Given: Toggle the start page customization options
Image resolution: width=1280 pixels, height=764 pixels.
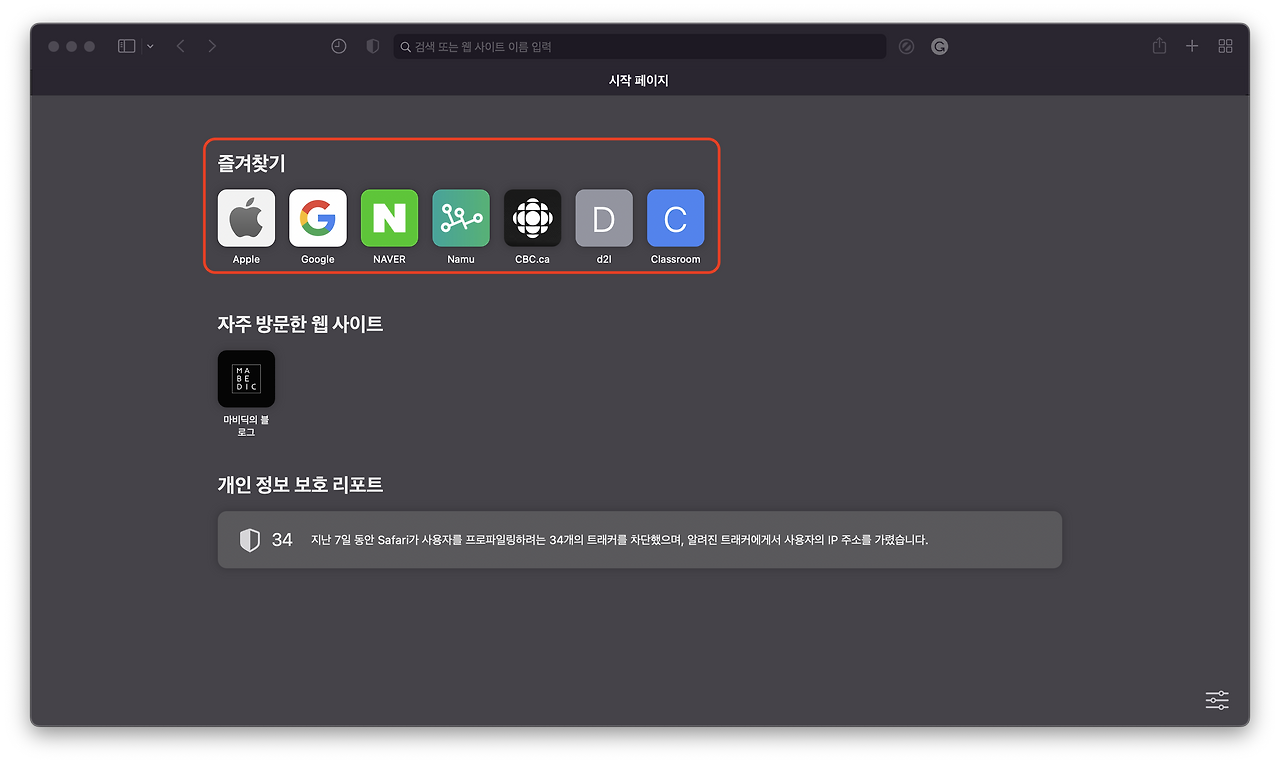Looking at the screenshot, I should tap(1216, 700).
